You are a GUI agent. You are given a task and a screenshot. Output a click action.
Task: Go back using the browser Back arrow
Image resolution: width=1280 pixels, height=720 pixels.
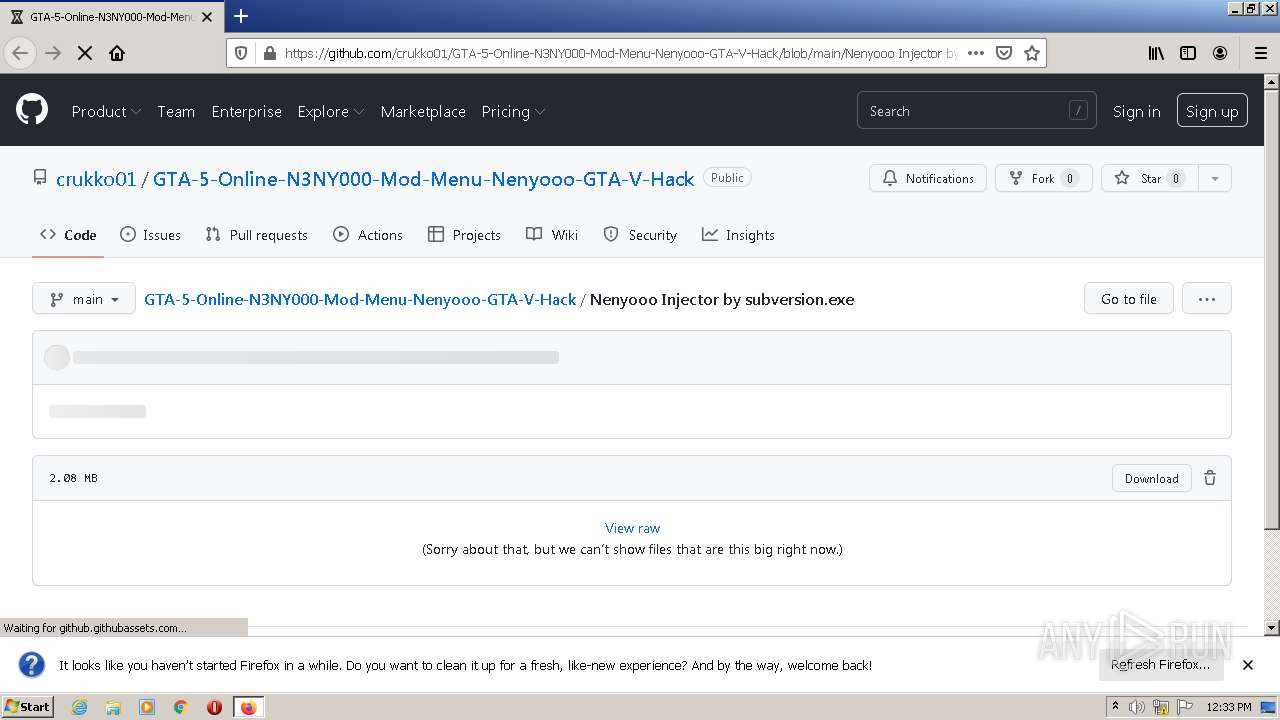click(20, 53)
